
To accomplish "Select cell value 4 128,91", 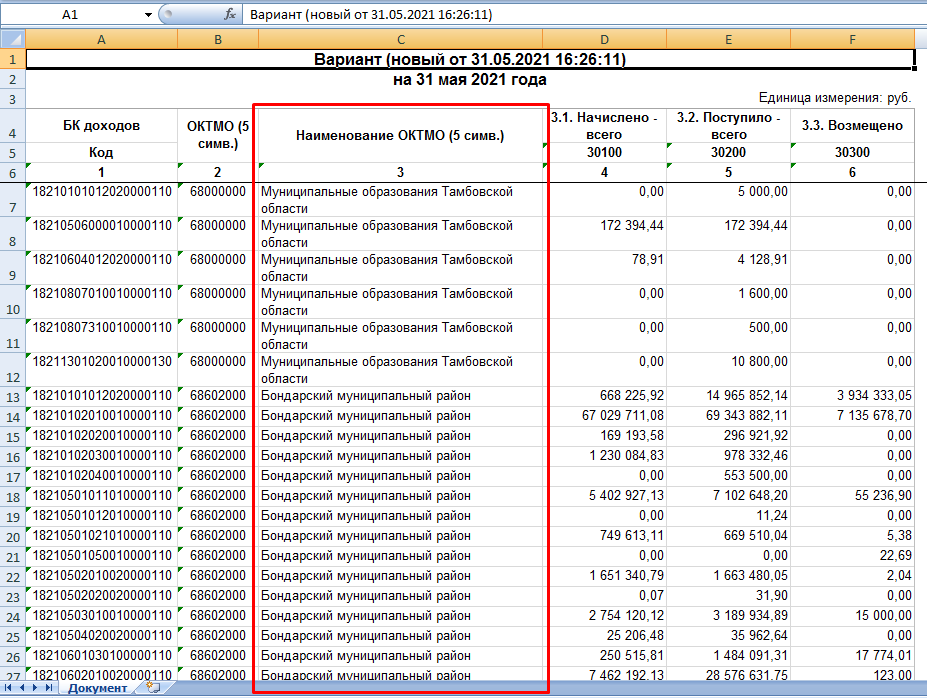I will click(x=728, y=268).
